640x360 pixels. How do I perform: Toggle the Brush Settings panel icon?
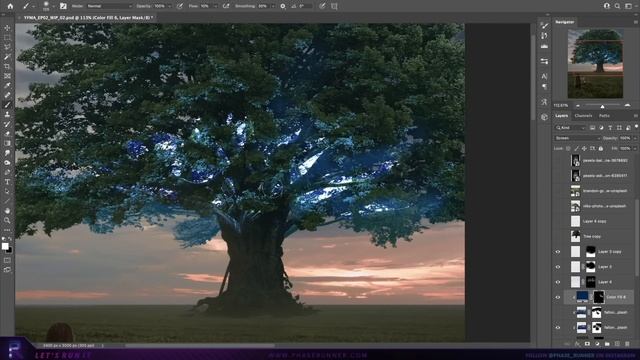(x=63, y=6)
